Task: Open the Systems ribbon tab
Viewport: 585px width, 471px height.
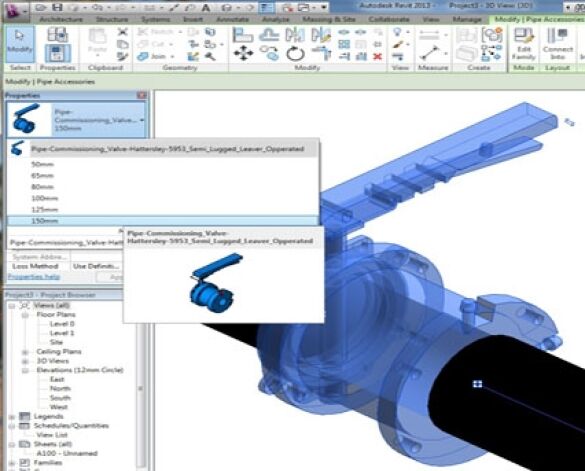Action: coord(156,19)
